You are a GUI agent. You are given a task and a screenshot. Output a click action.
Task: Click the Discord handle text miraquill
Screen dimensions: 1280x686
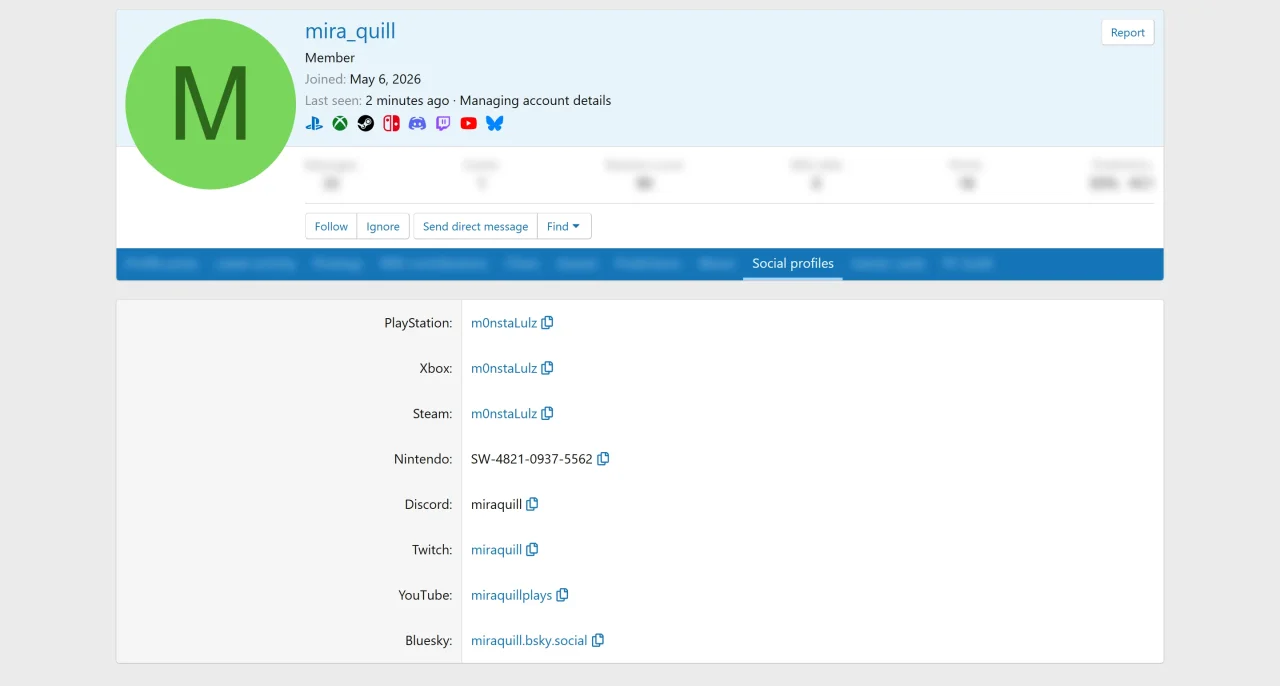click(x=496, y=504)
